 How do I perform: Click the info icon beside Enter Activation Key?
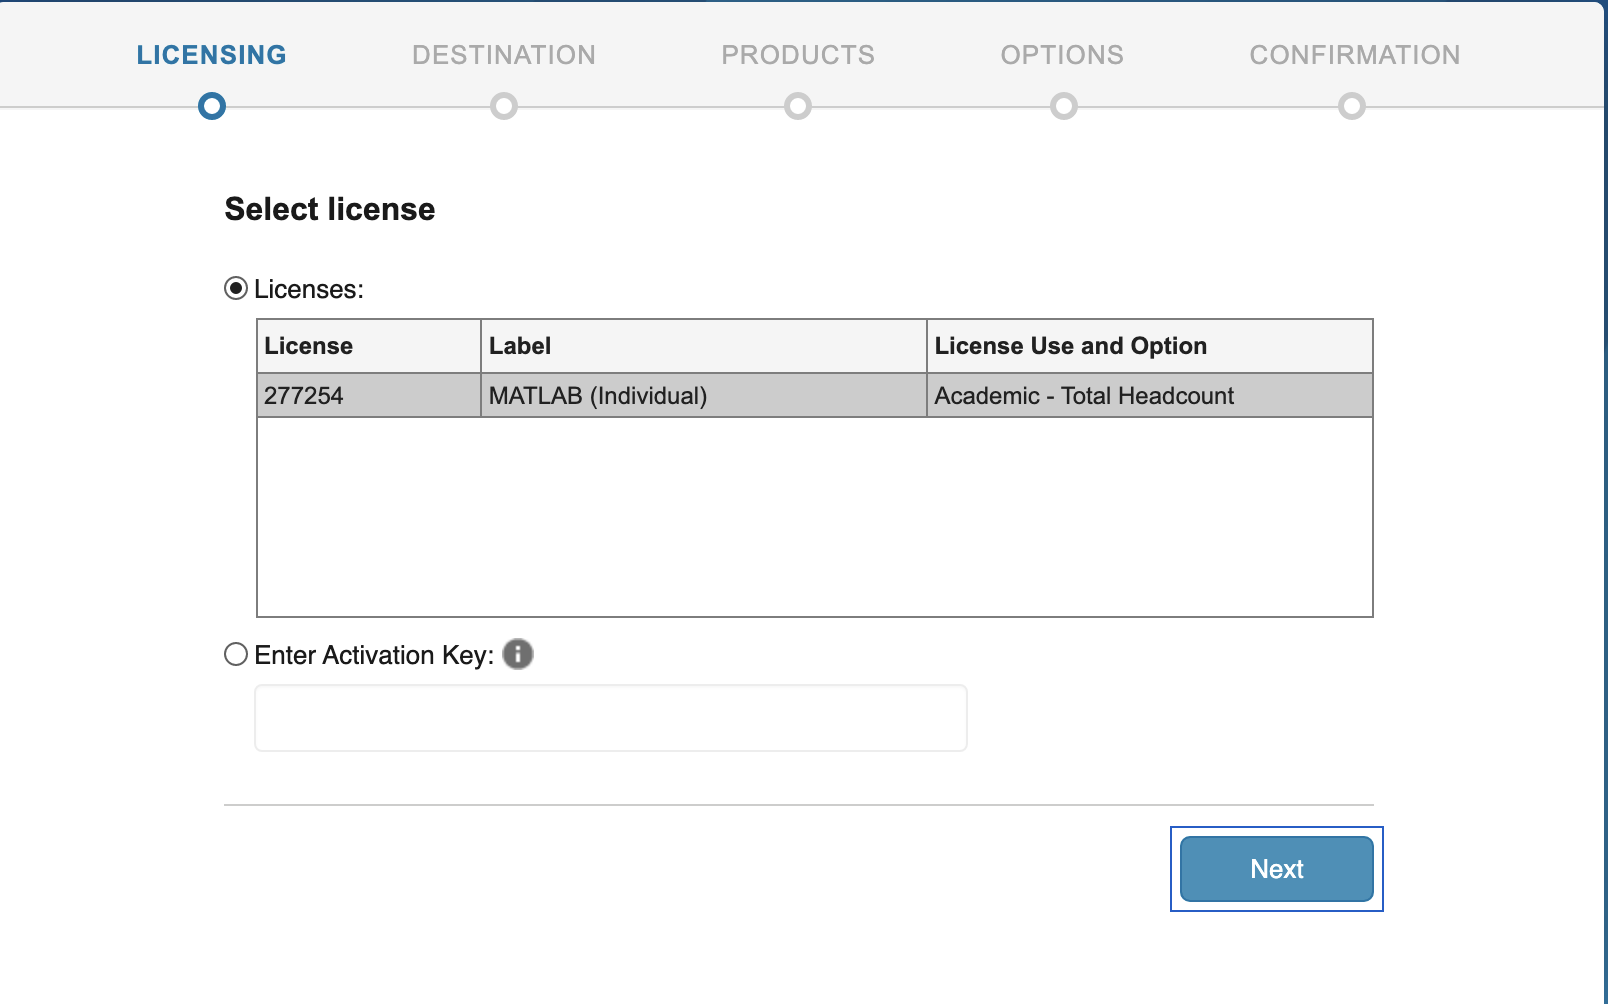(517, 654)
